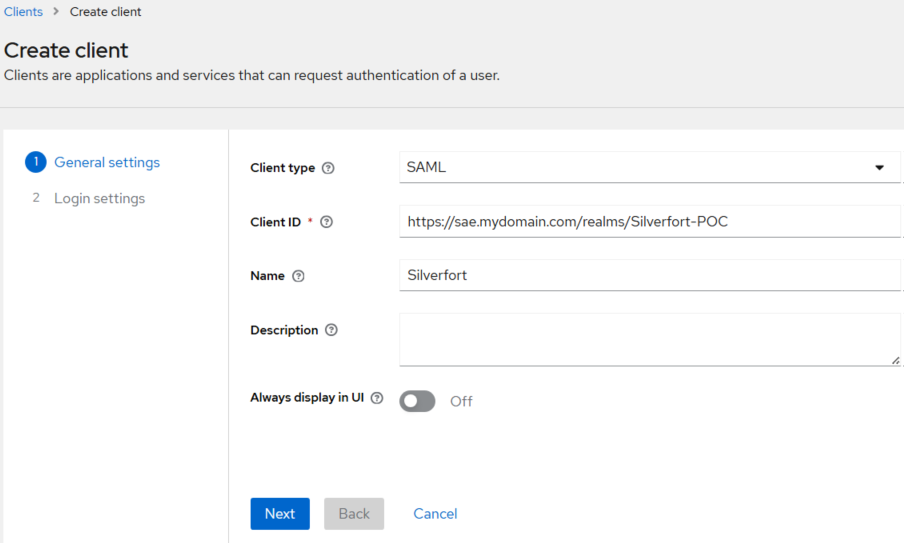Click breadcrumb separator chevron after Clients
The image size is (904, 543).
click(56, 12)
